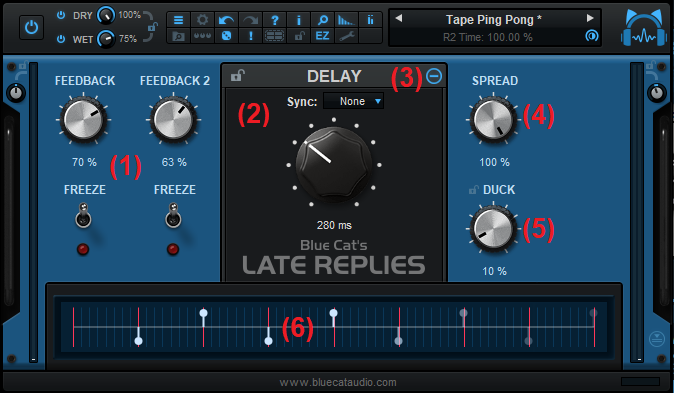This screenshot has height=393, width=674.
Task: Go to next preset arrow
Action: coord(590,18)
